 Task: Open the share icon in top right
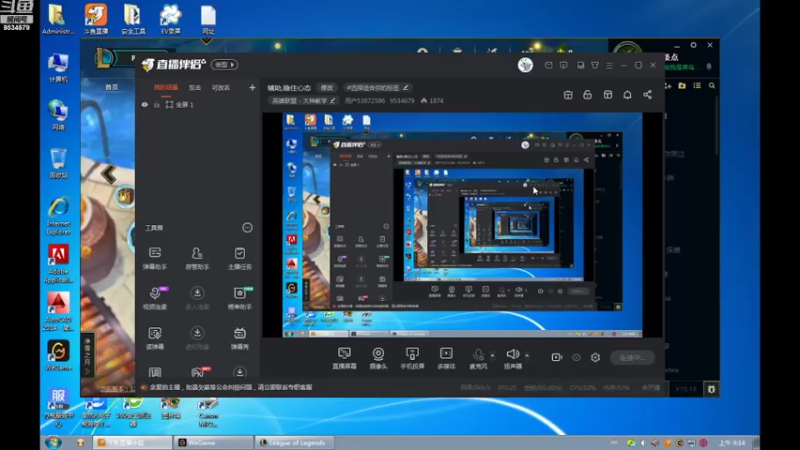pyautogui.click(x=647, y=95)
